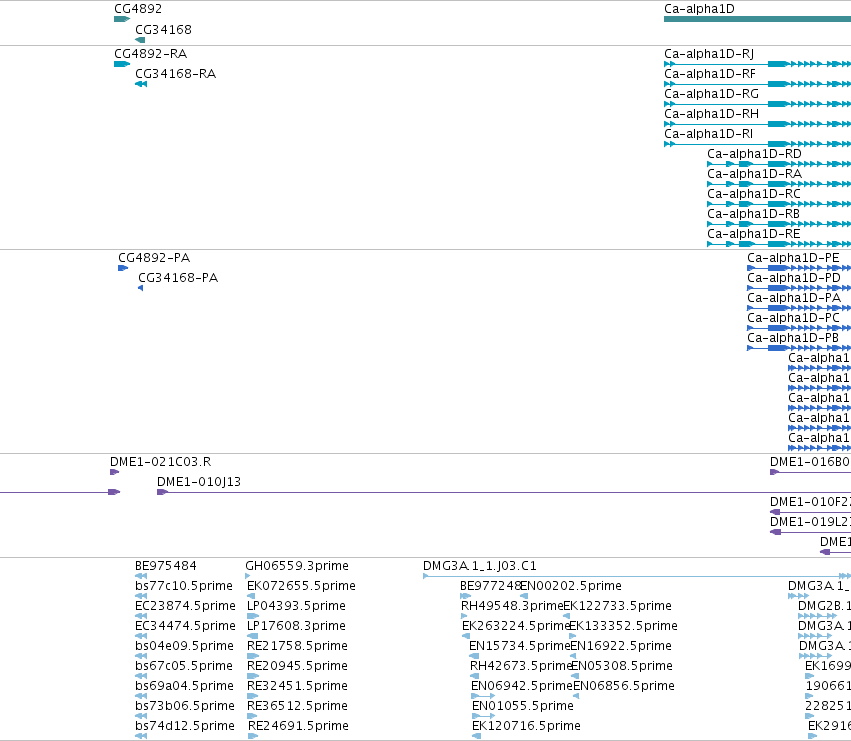
Task: Click feature DMG3A.1_1.J03.C1
Action: [480, 566]
